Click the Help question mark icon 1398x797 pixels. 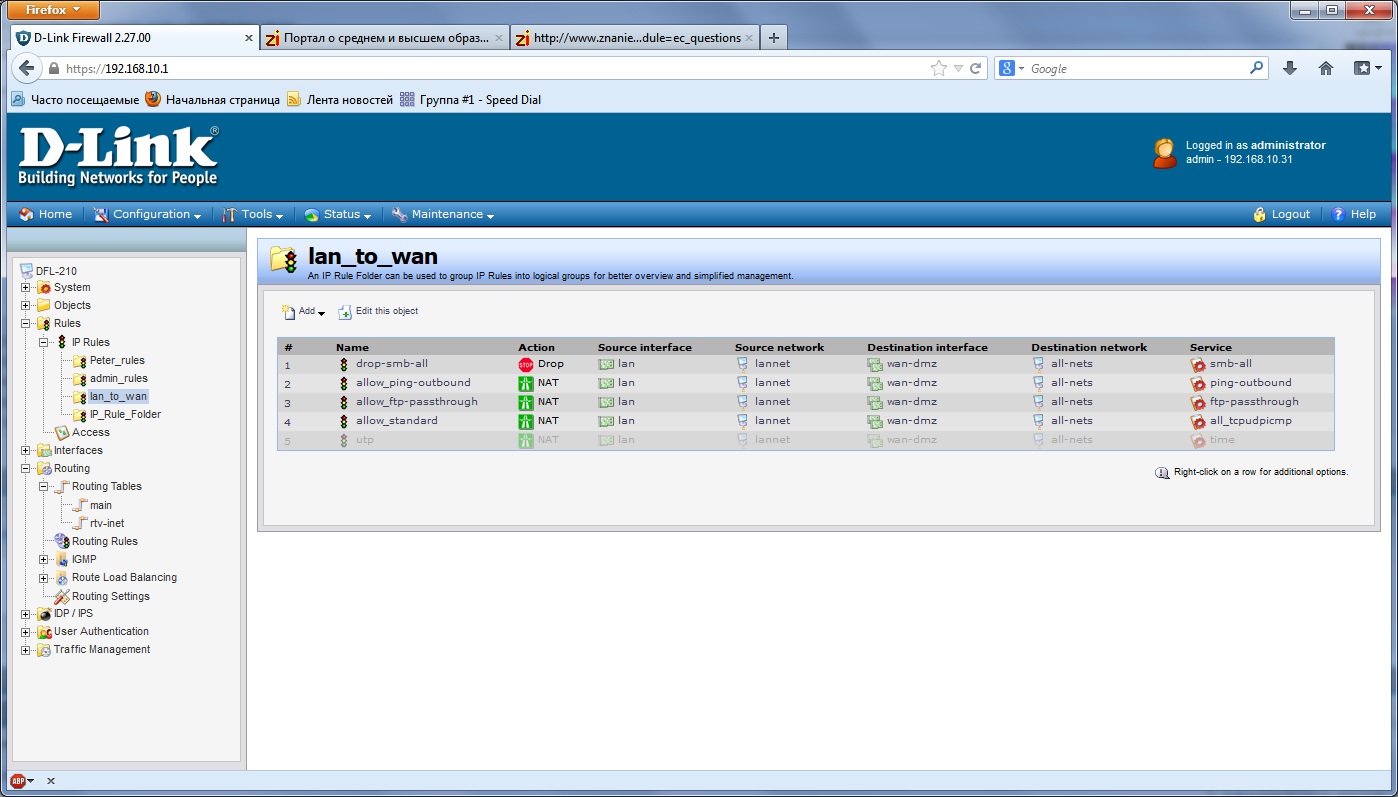pyautogui.click(x=1338, y=214)
